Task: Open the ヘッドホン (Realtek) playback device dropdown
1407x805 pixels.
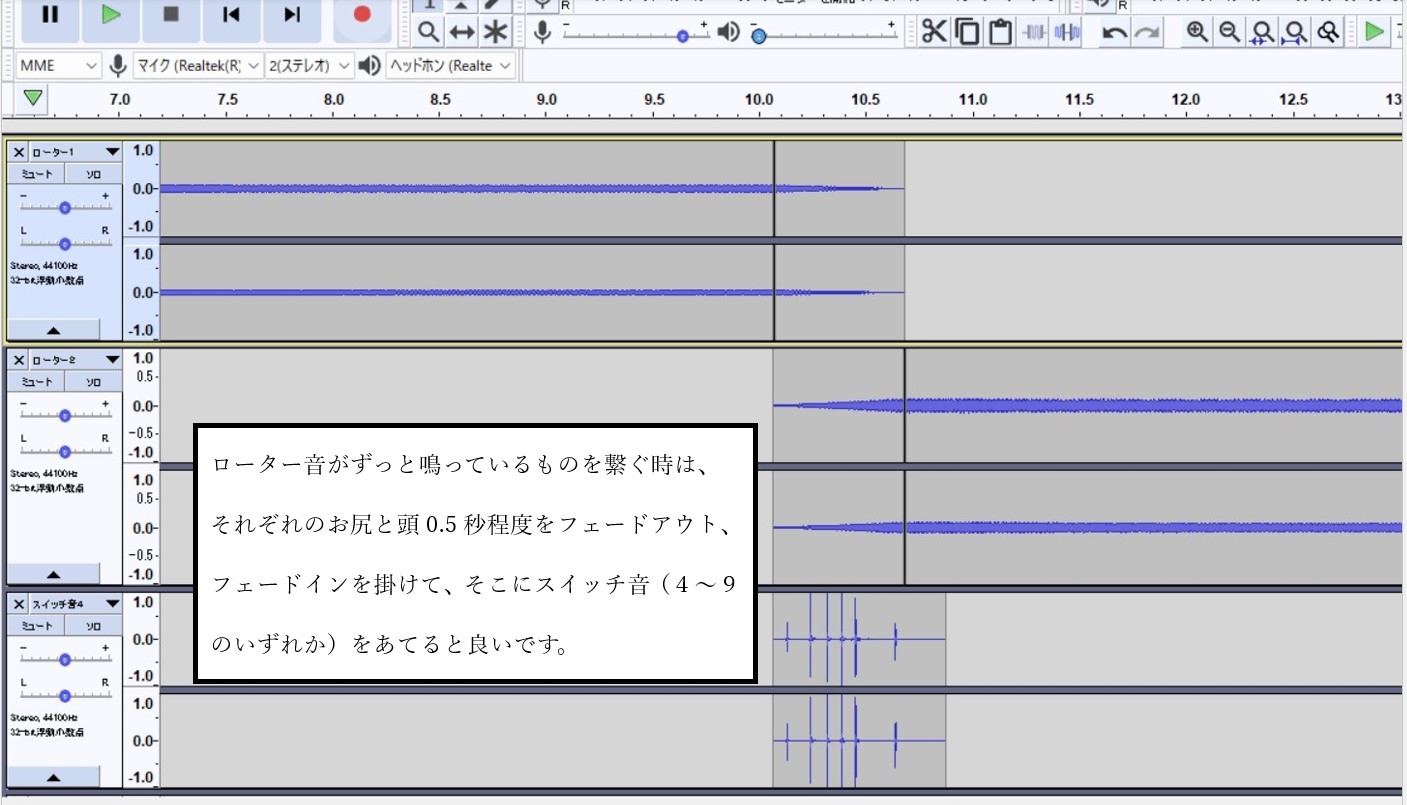Action: (x=451, y=66)
